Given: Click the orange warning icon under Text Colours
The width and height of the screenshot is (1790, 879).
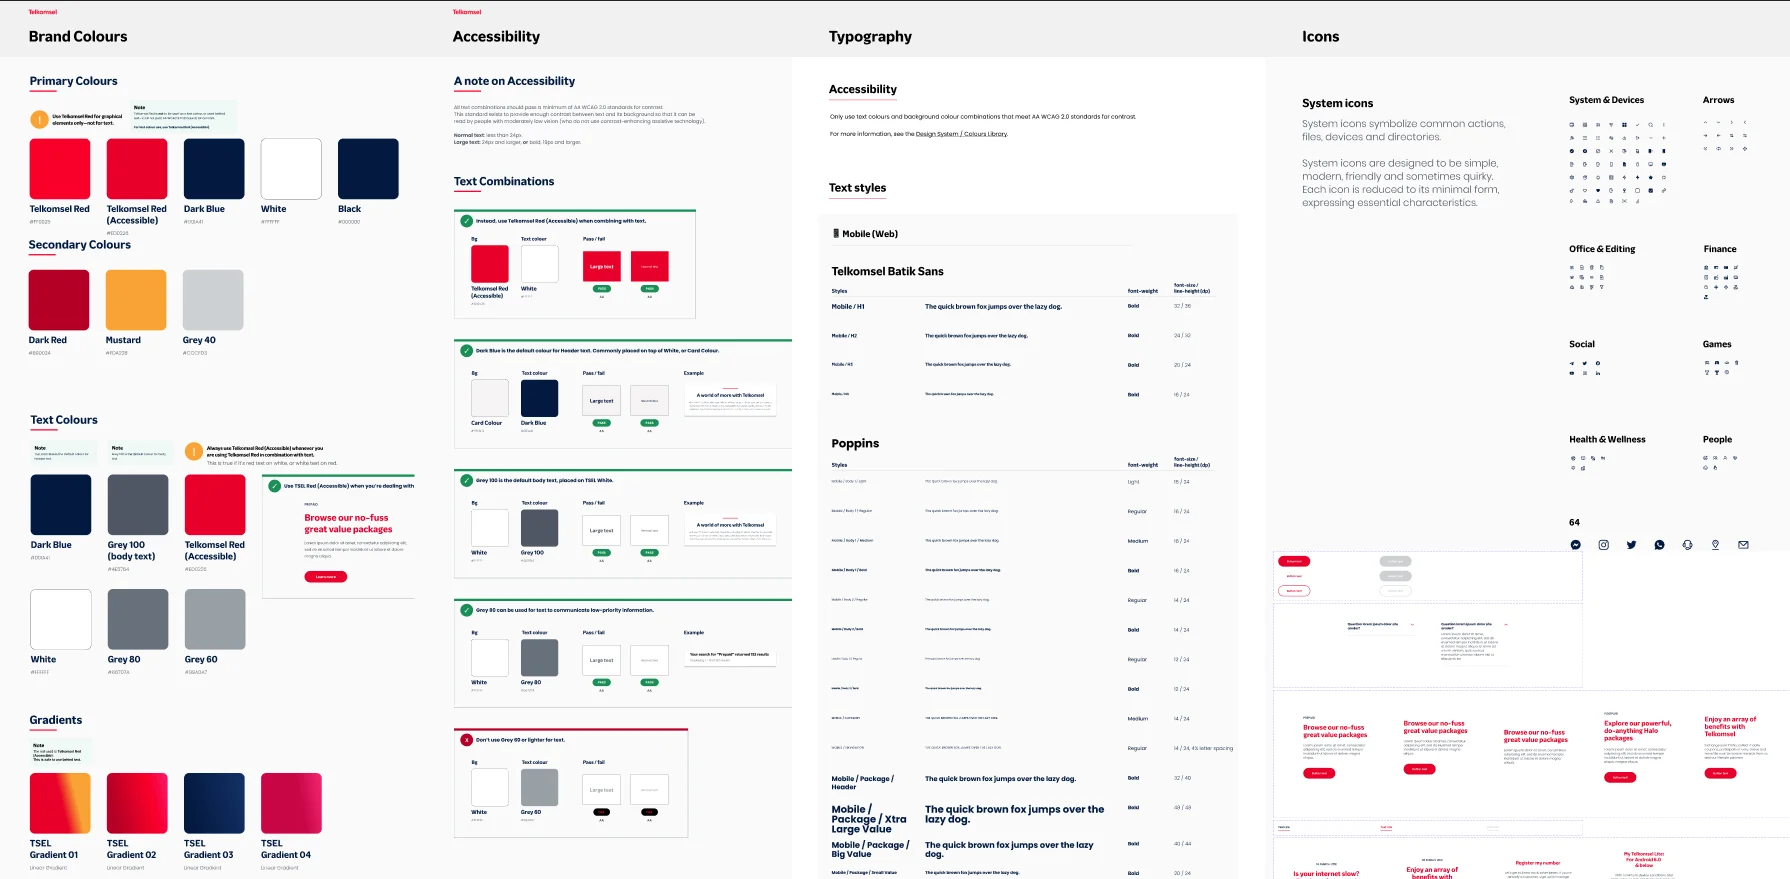Looking at the screenshot, I should tap(194, 452).
